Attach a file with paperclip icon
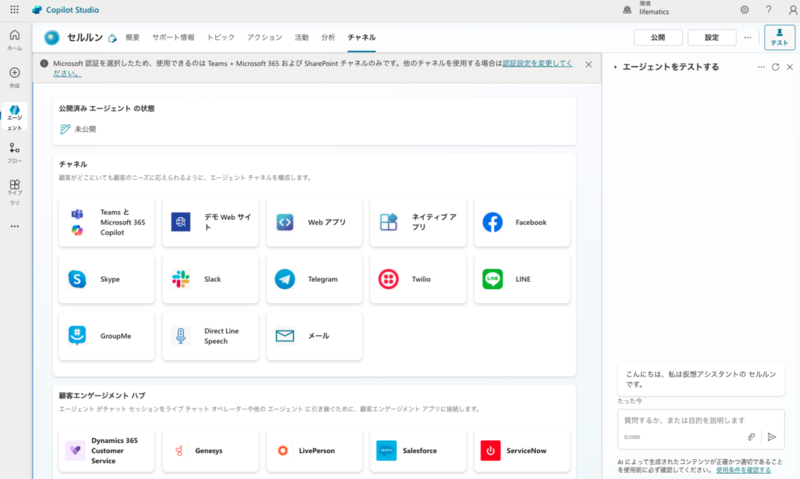 [751, 437]
